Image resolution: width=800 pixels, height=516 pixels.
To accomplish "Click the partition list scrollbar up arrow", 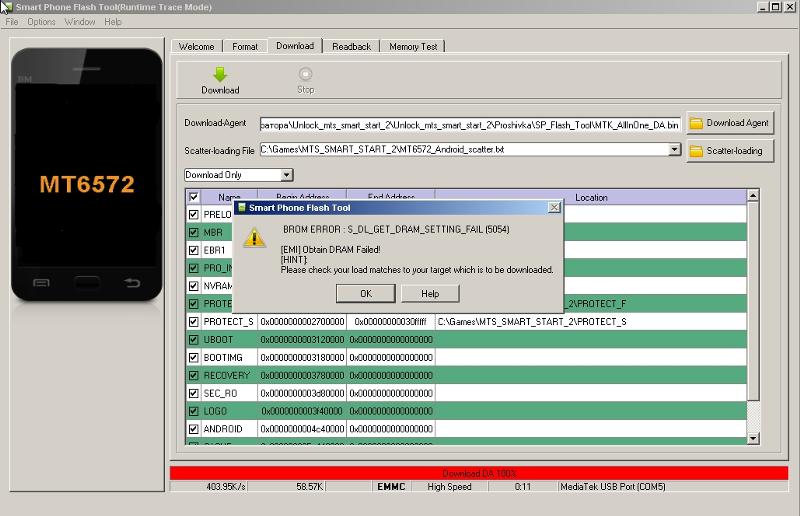I will [753, 196].
